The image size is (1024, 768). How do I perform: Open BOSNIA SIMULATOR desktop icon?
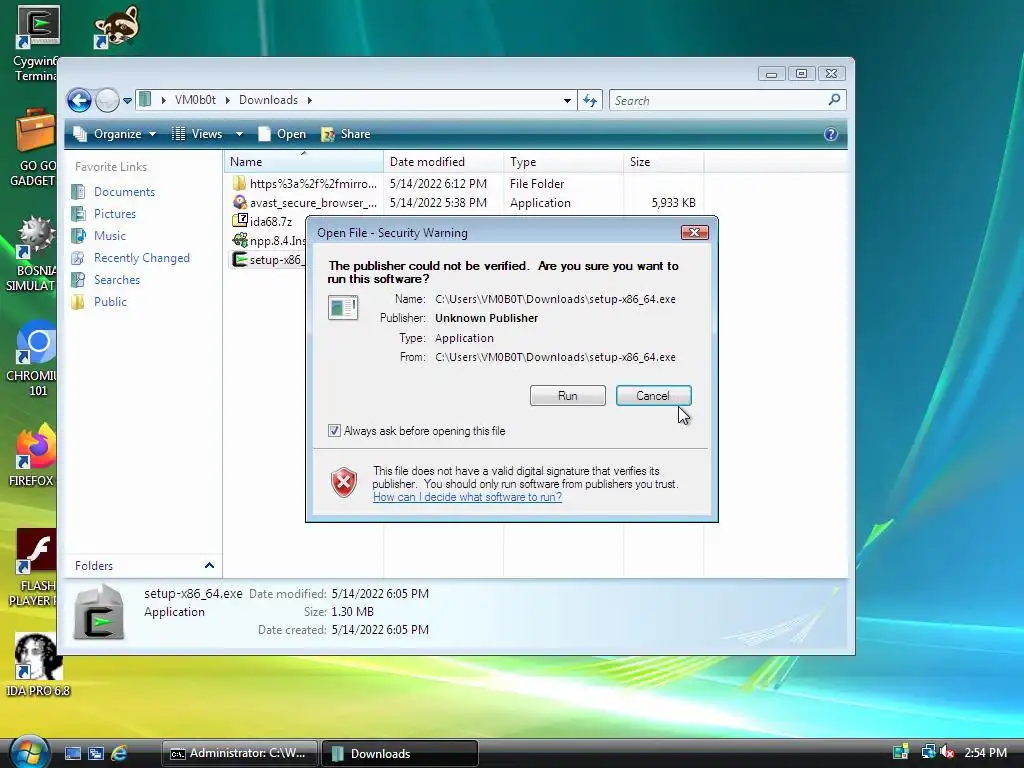31,254
